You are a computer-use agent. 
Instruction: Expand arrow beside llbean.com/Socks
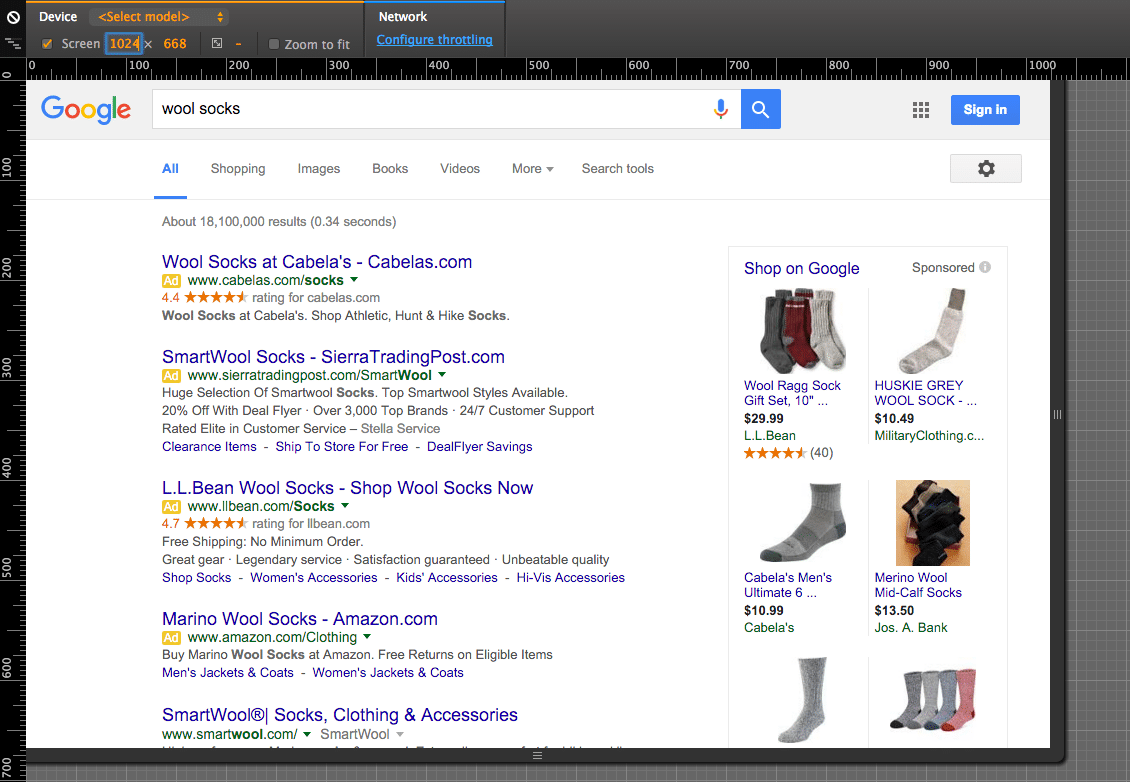pyautogui.click(x=344, y=506)
